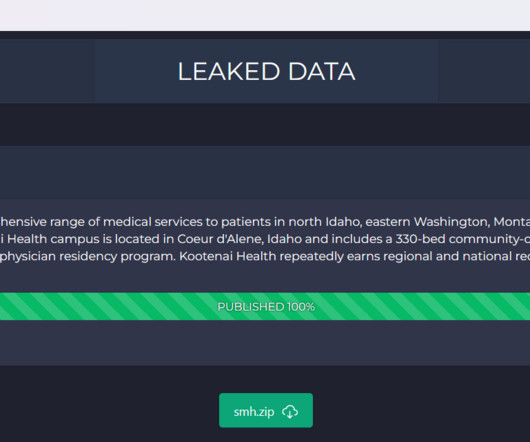Click the light browser area above the page
The height and width of the screenshot is (442, 530).
pos(265,15)
